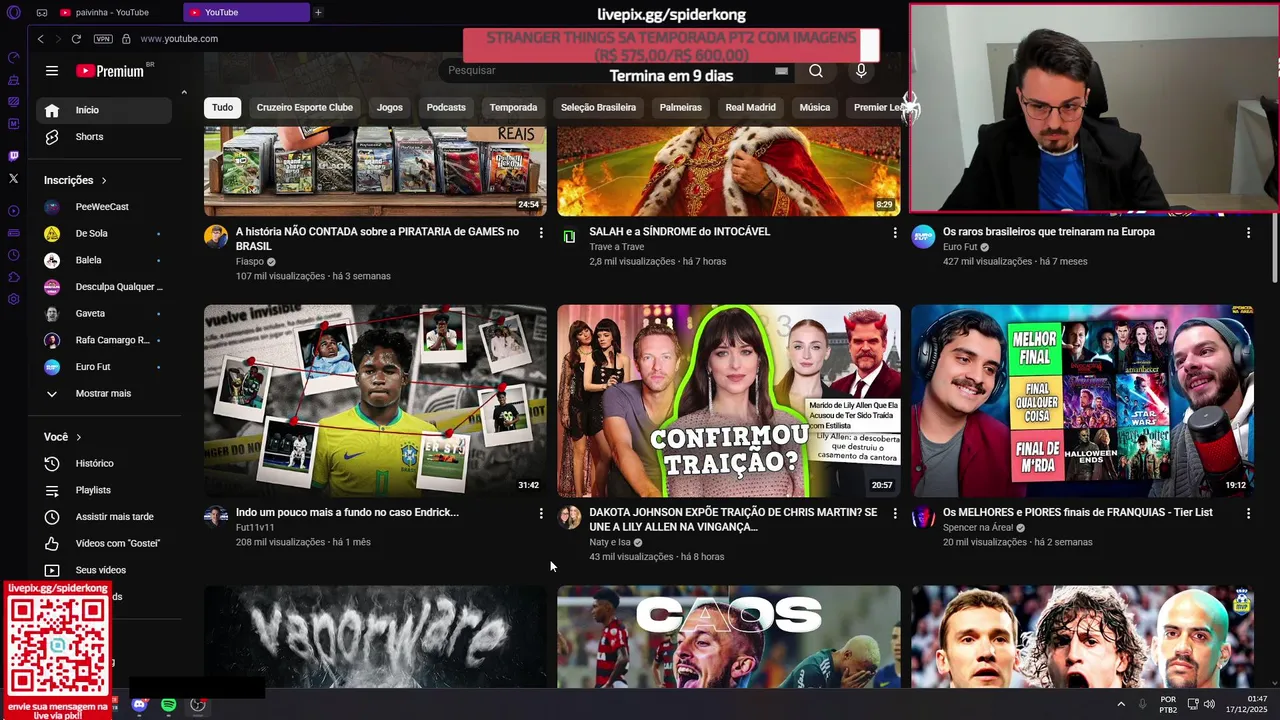Click the www.youtube.com address bar

179,39
